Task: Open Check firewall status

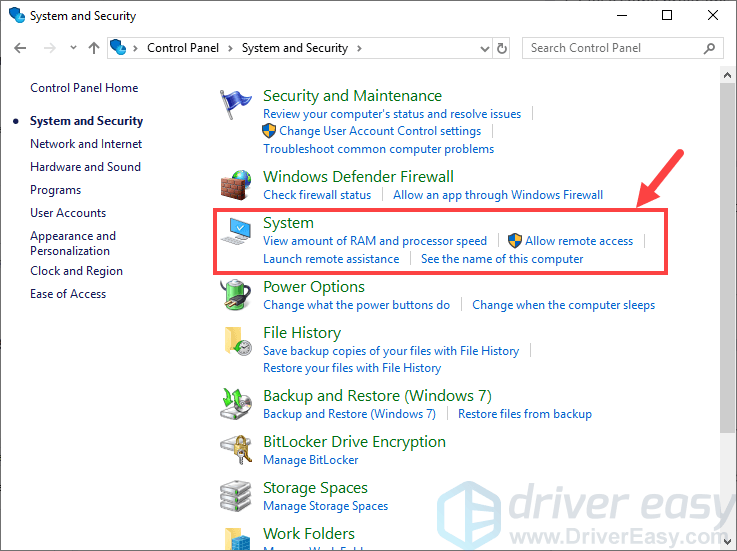Action: [317, 195]
